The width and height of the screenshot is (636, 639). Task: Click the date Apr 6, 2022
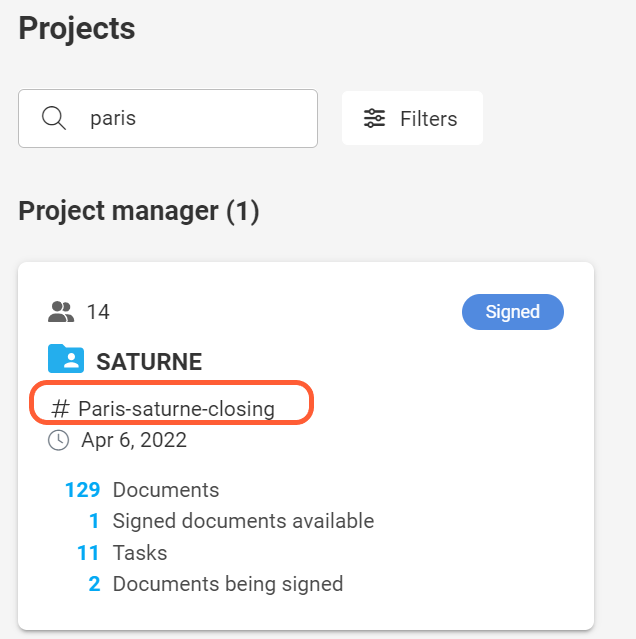(134, 440)
